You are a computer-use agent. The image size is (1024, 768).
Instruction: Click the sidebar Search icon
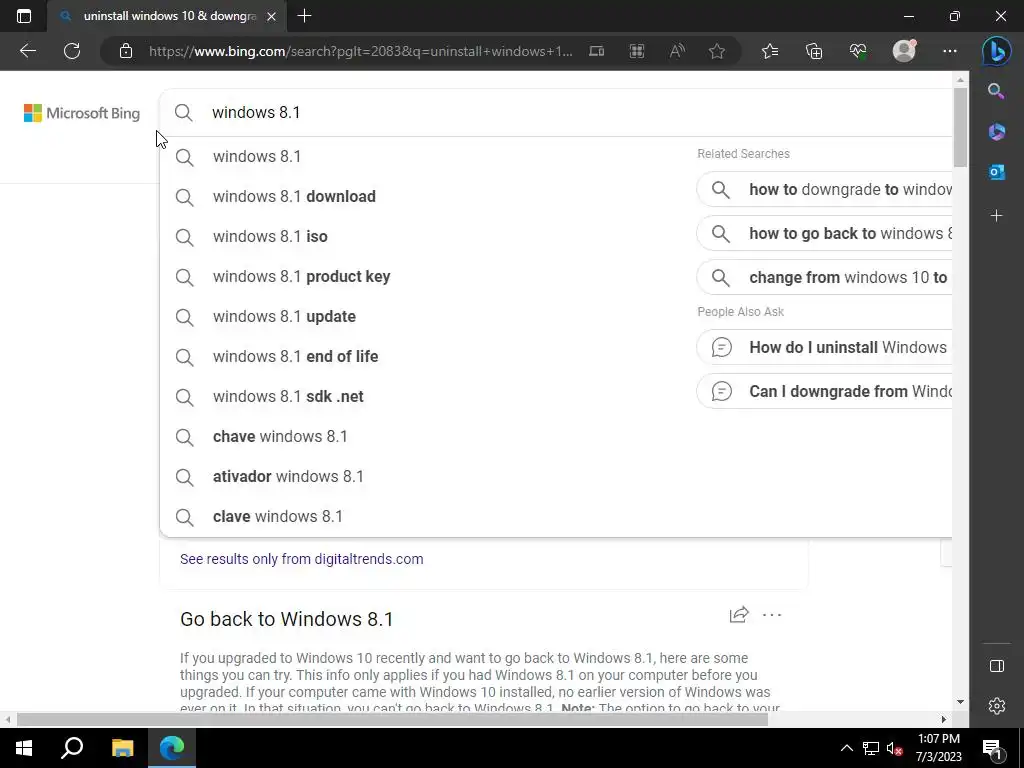click(996, 91)
